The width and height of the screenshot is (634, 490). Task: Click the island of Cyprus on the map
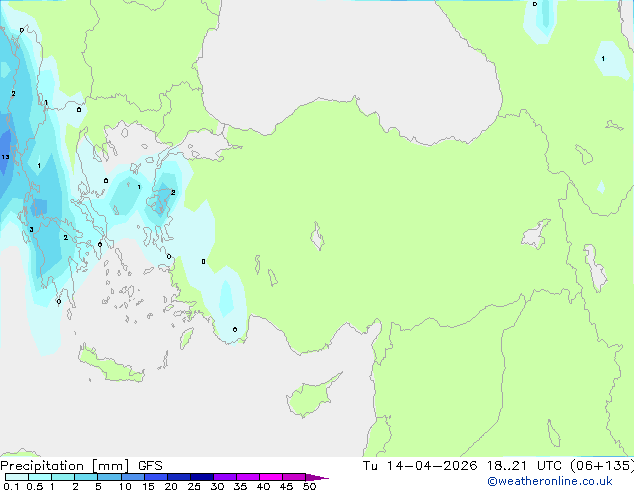pyautogui.click(x=311, y=397)
